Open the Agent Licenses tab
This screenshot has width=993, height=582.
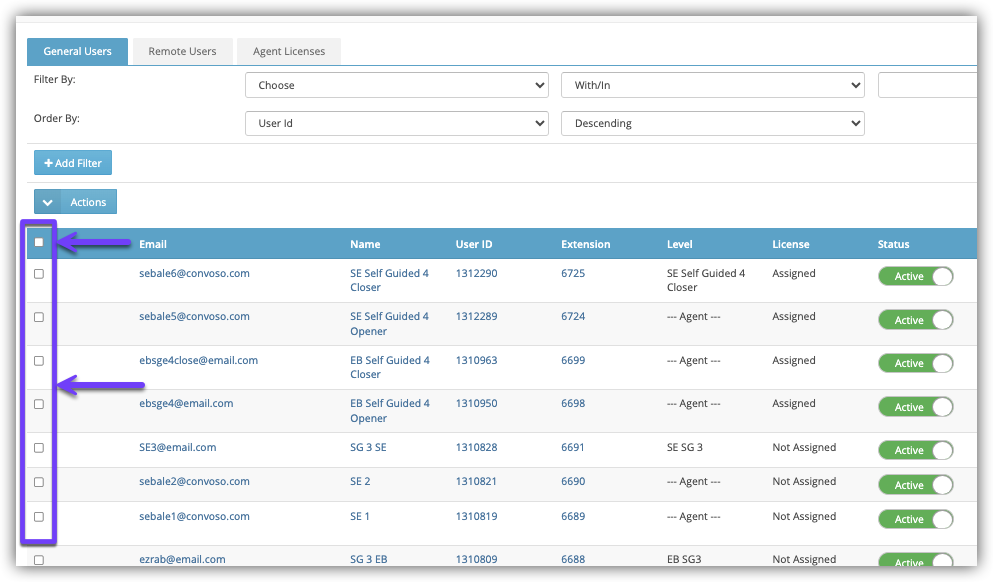click(289, 51)
